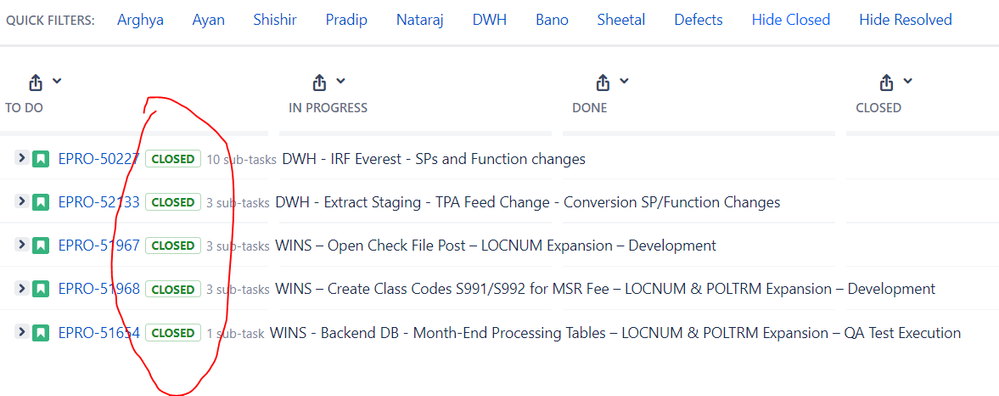Image resolution: width=999 pixels, height=396 pixels.
Task: Click the export icon above IN PROGRESS
Action: 319,82
